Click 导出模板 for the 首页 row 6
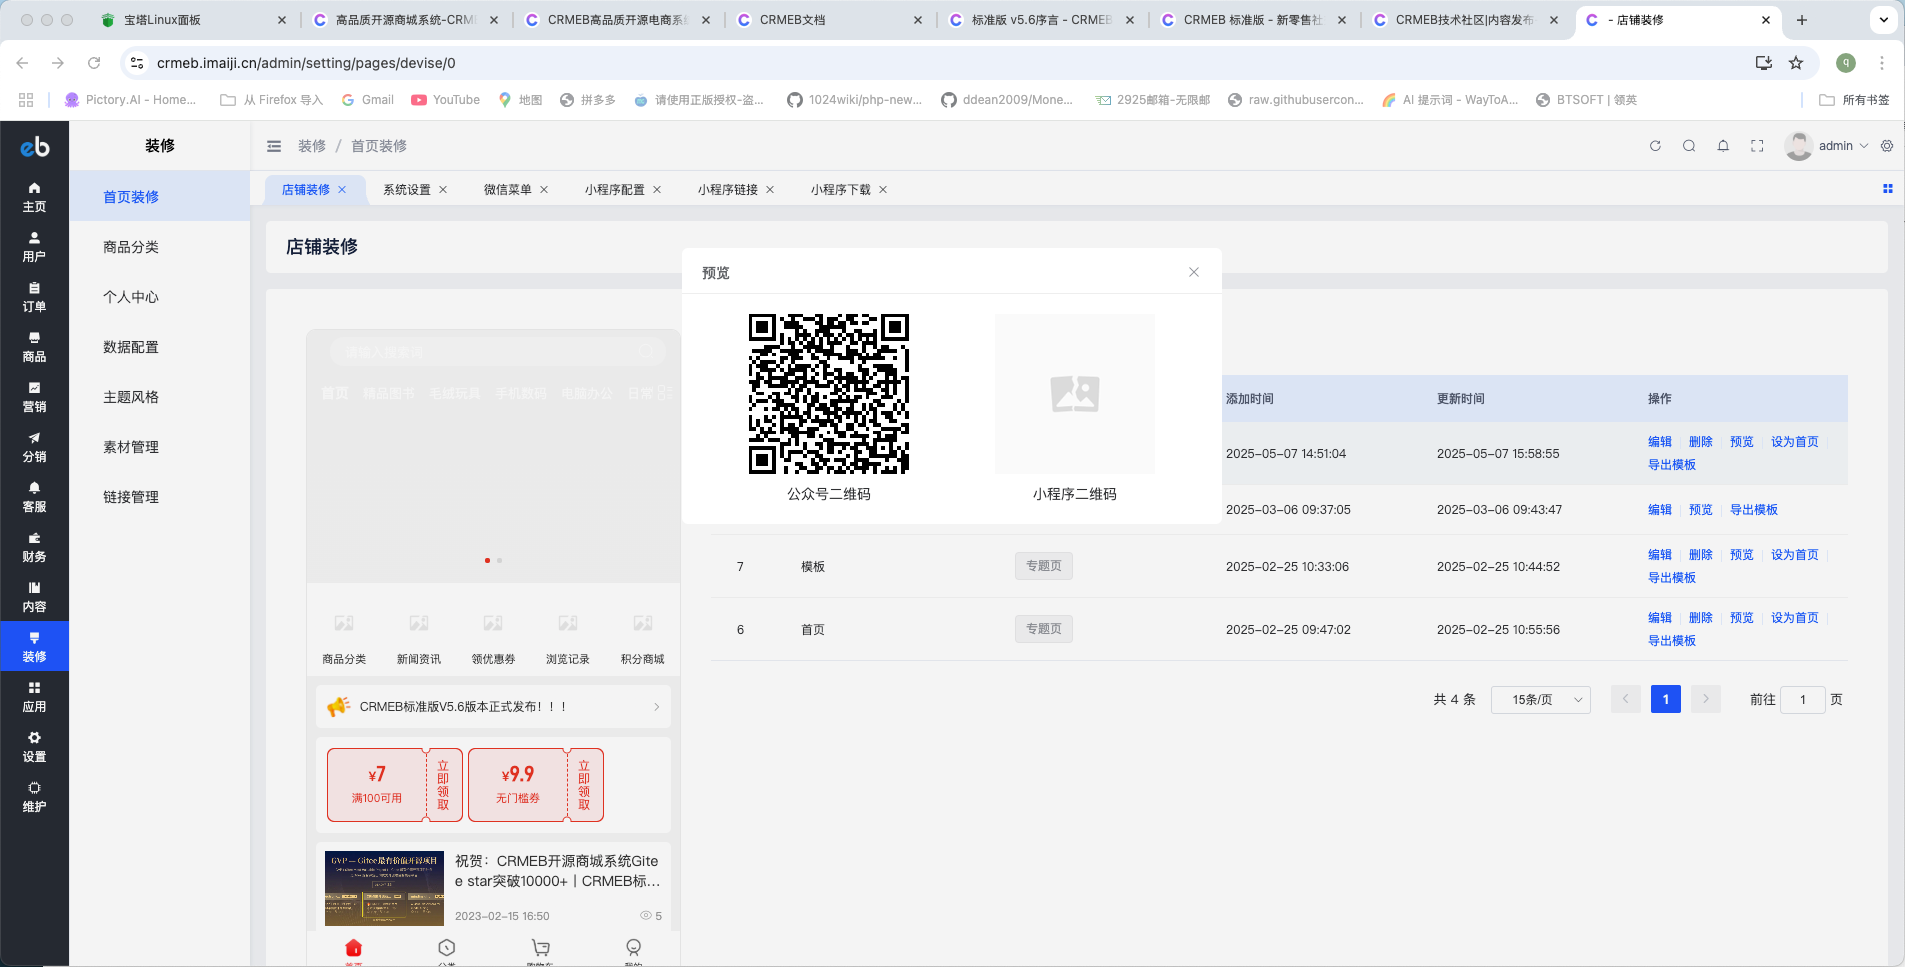The width and height of the screenshot is (1905, 967). (1672, 641)
